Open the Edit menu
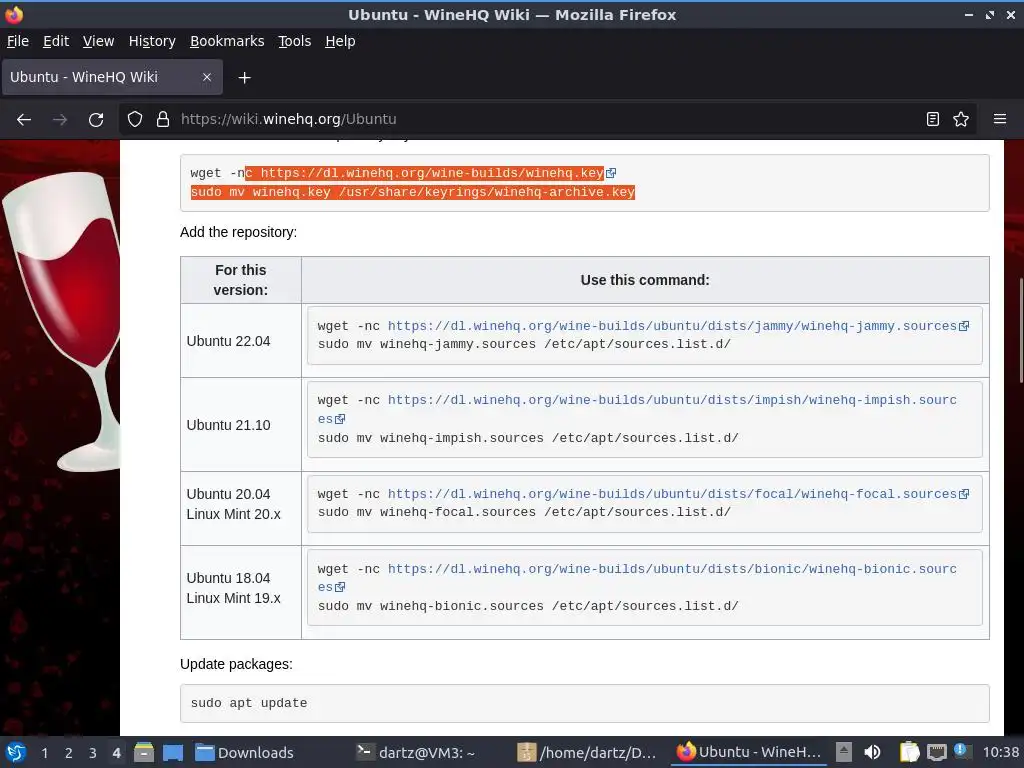1024x768 pixels. (56, 41)
